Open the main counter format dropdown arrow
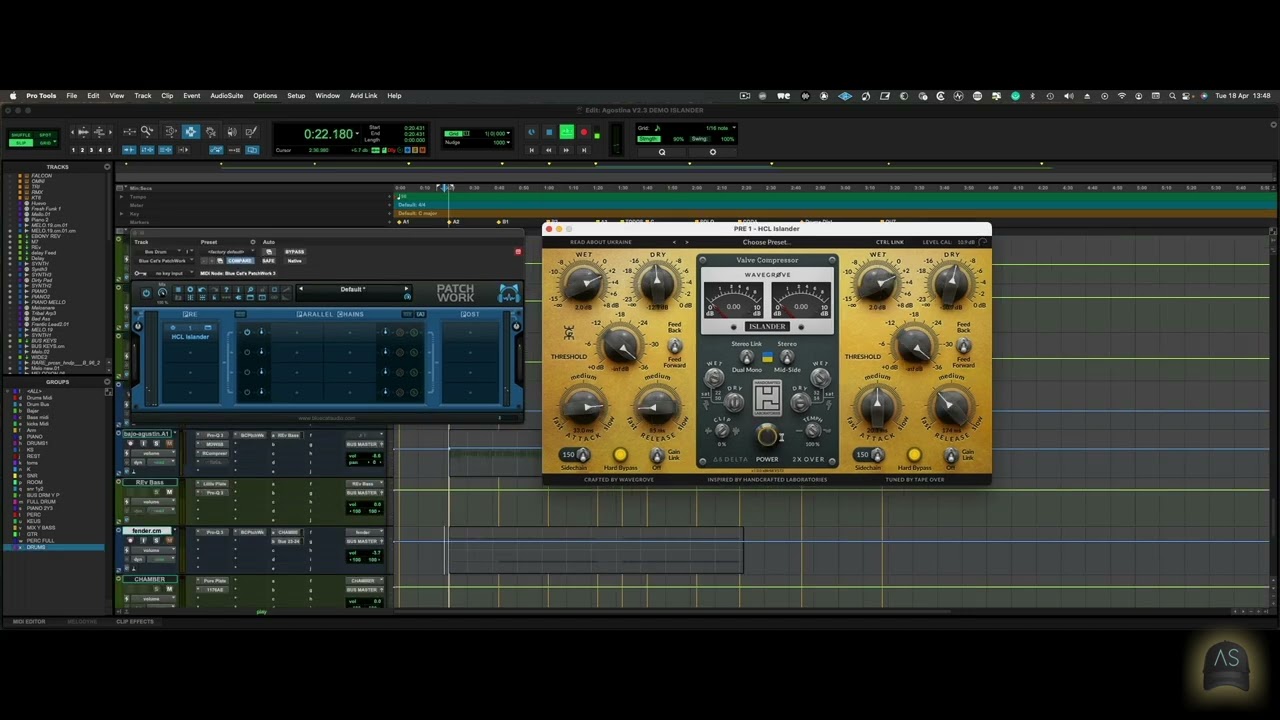Image resolution: width=1280 pixels, height=720 pixels. click(357, 133)
